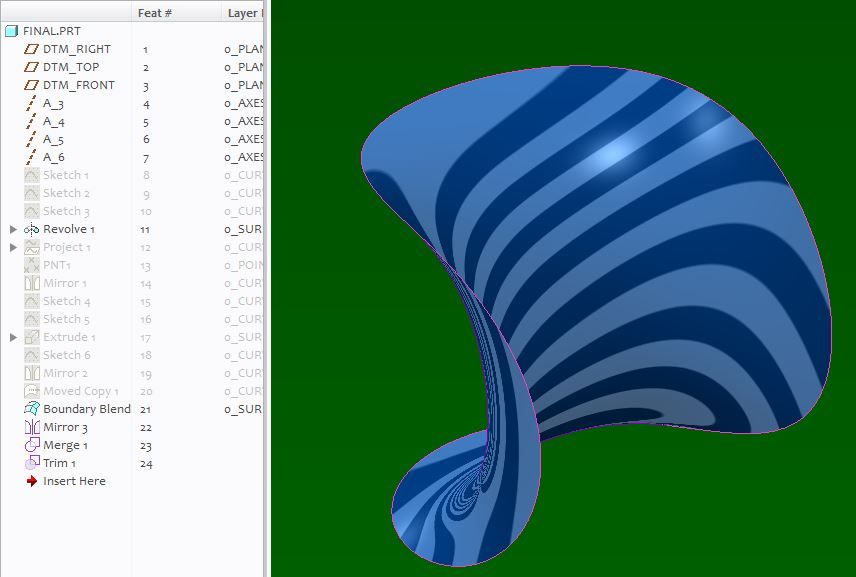
Task: Click the Feat # column header
Action: [154, 13]
